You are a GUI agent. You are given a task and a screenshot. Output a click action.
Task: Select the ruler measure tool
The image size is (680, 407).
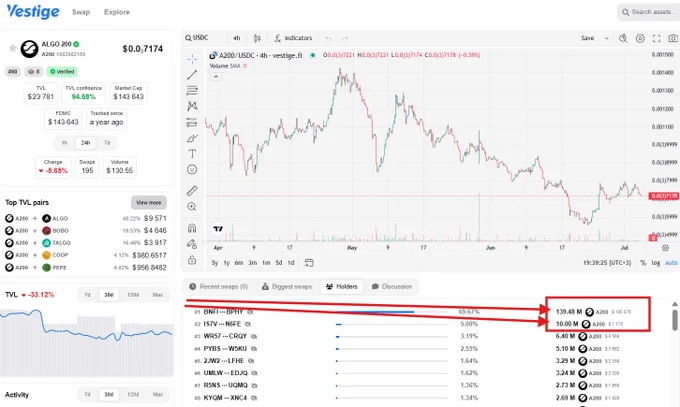tap(192, 190)
